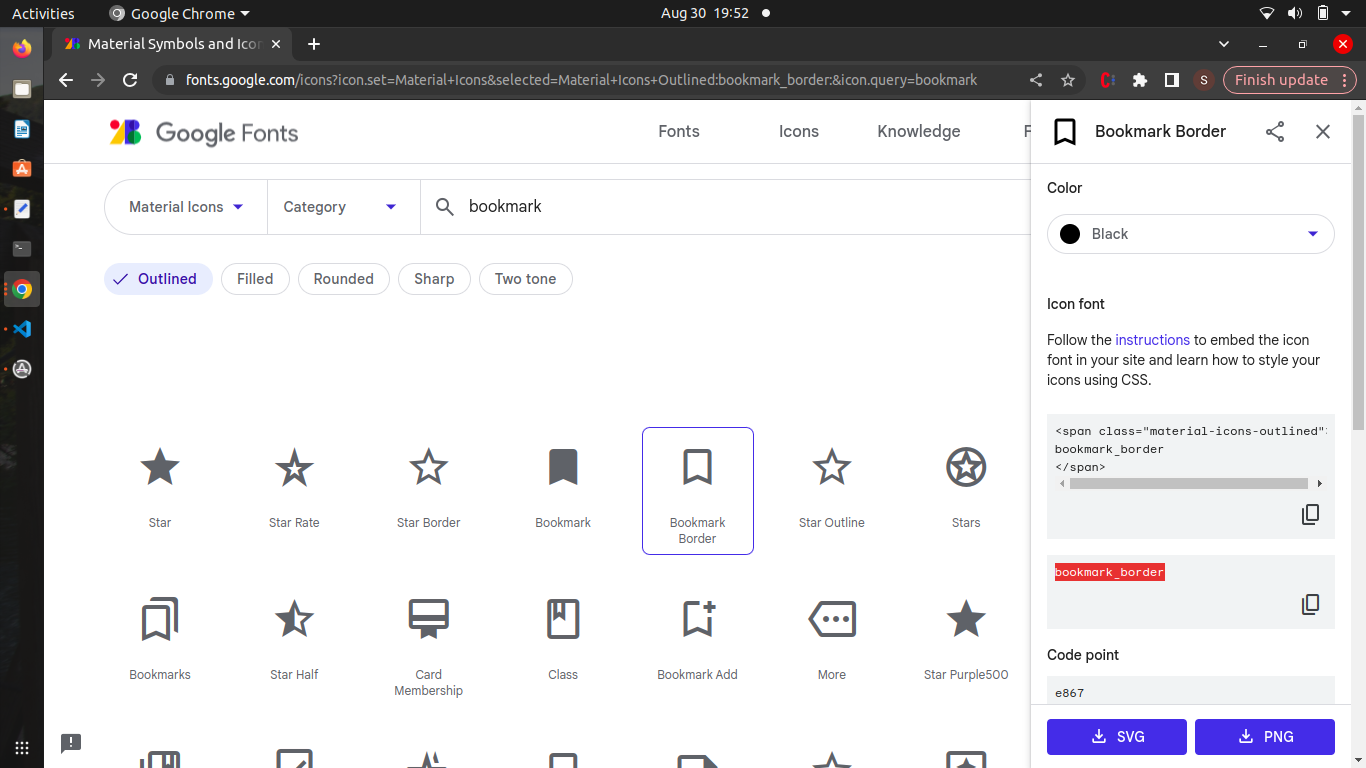This screenshot has height=768, width=1366.
Task: Close the Bookmark Border details panel
Action: (1323, 132)
